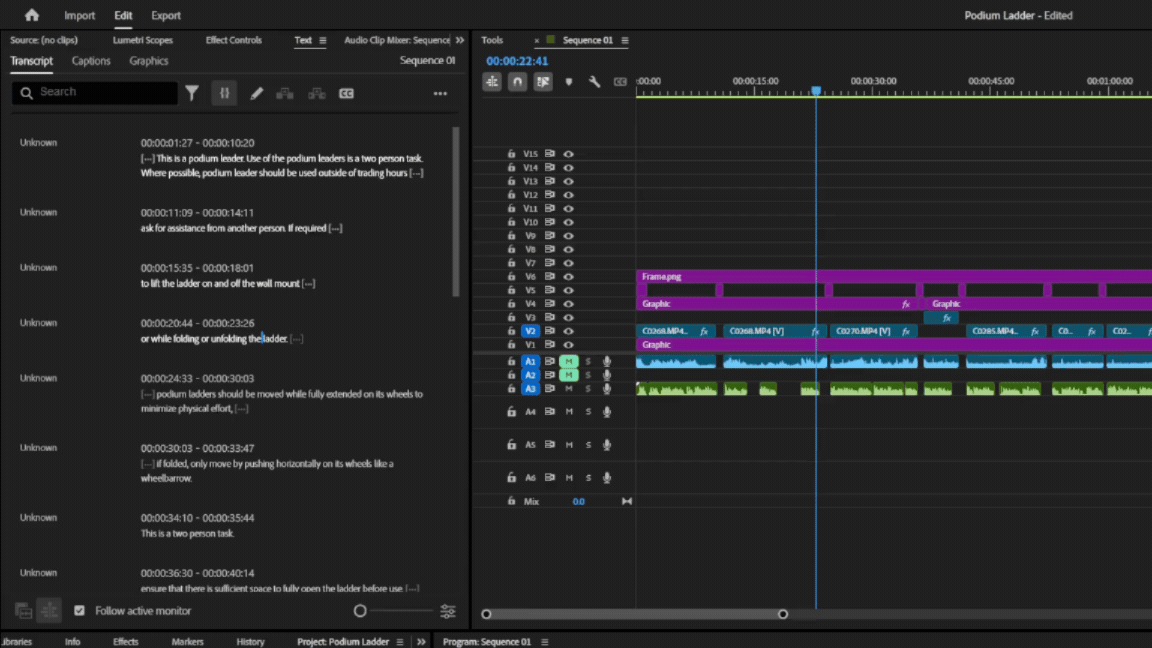Add a marker on the timeline
Image resolution: width=1152 pixels, height=648 pixels.
tap(569, 82)
